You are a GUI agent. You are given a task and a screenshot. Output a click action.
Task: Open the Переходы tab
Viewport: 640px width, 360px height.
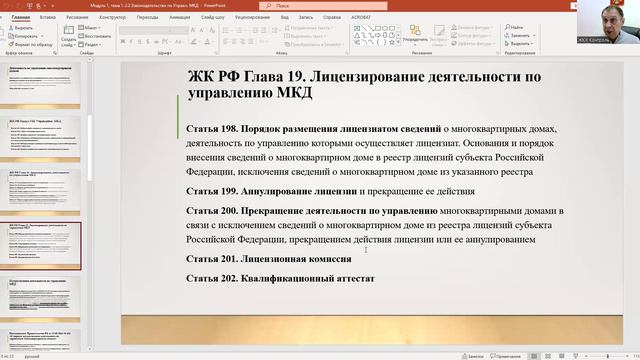click(147, 18)
